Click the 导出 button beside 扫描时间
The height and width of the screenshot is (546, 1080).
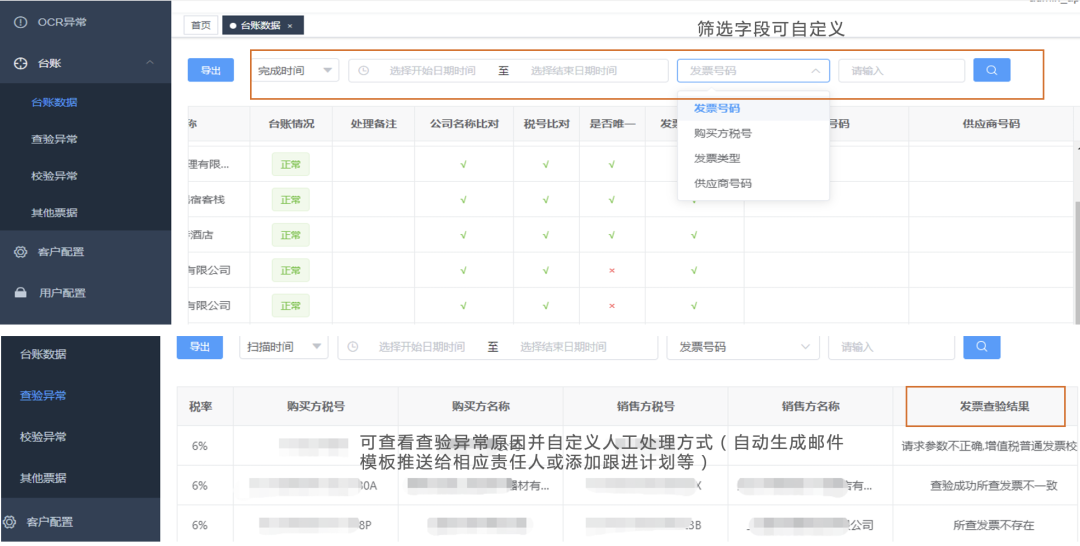199,347
